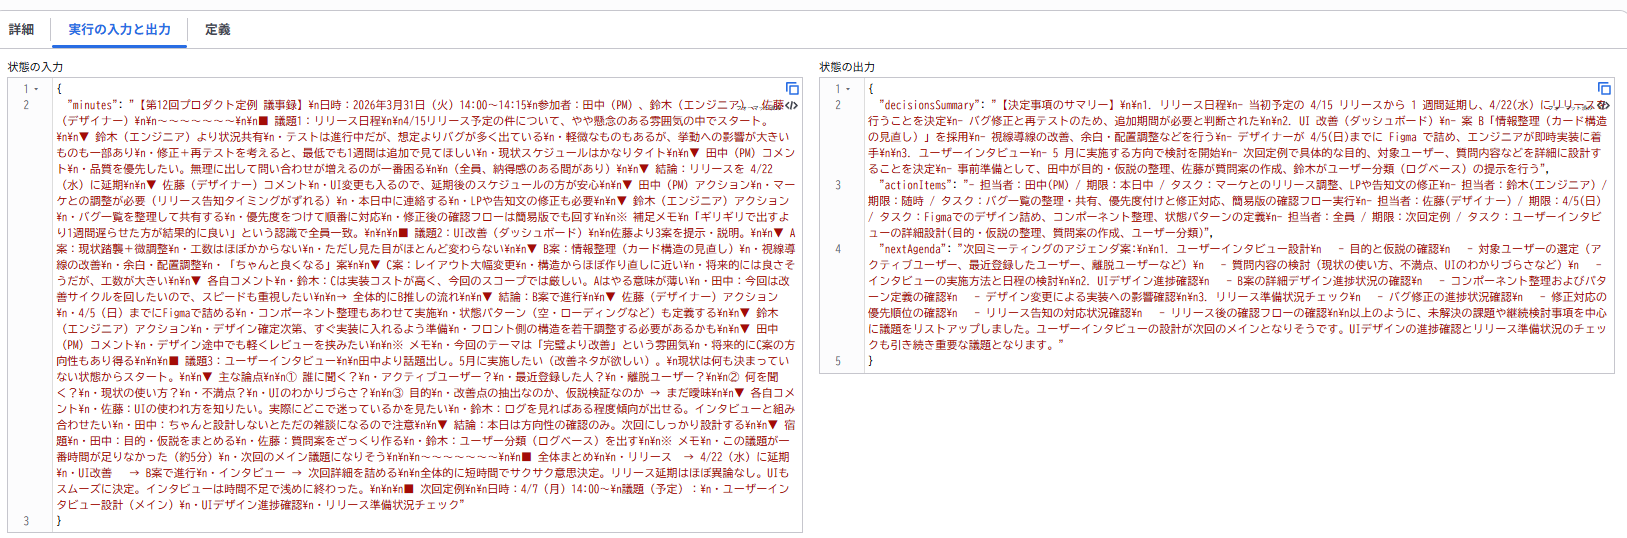
Task: Copy the 状態の入力 JSON to clipboard
Action: coord(792,89)
